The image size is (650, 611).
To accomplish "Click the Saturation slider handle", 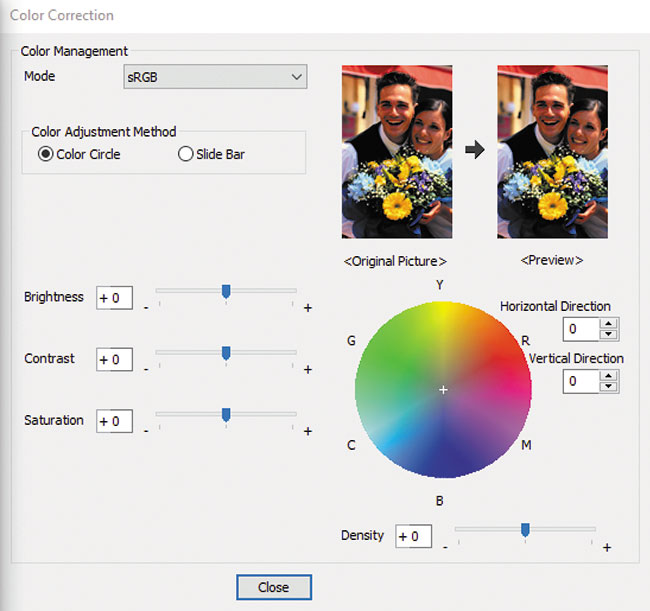I will point(226,414).
